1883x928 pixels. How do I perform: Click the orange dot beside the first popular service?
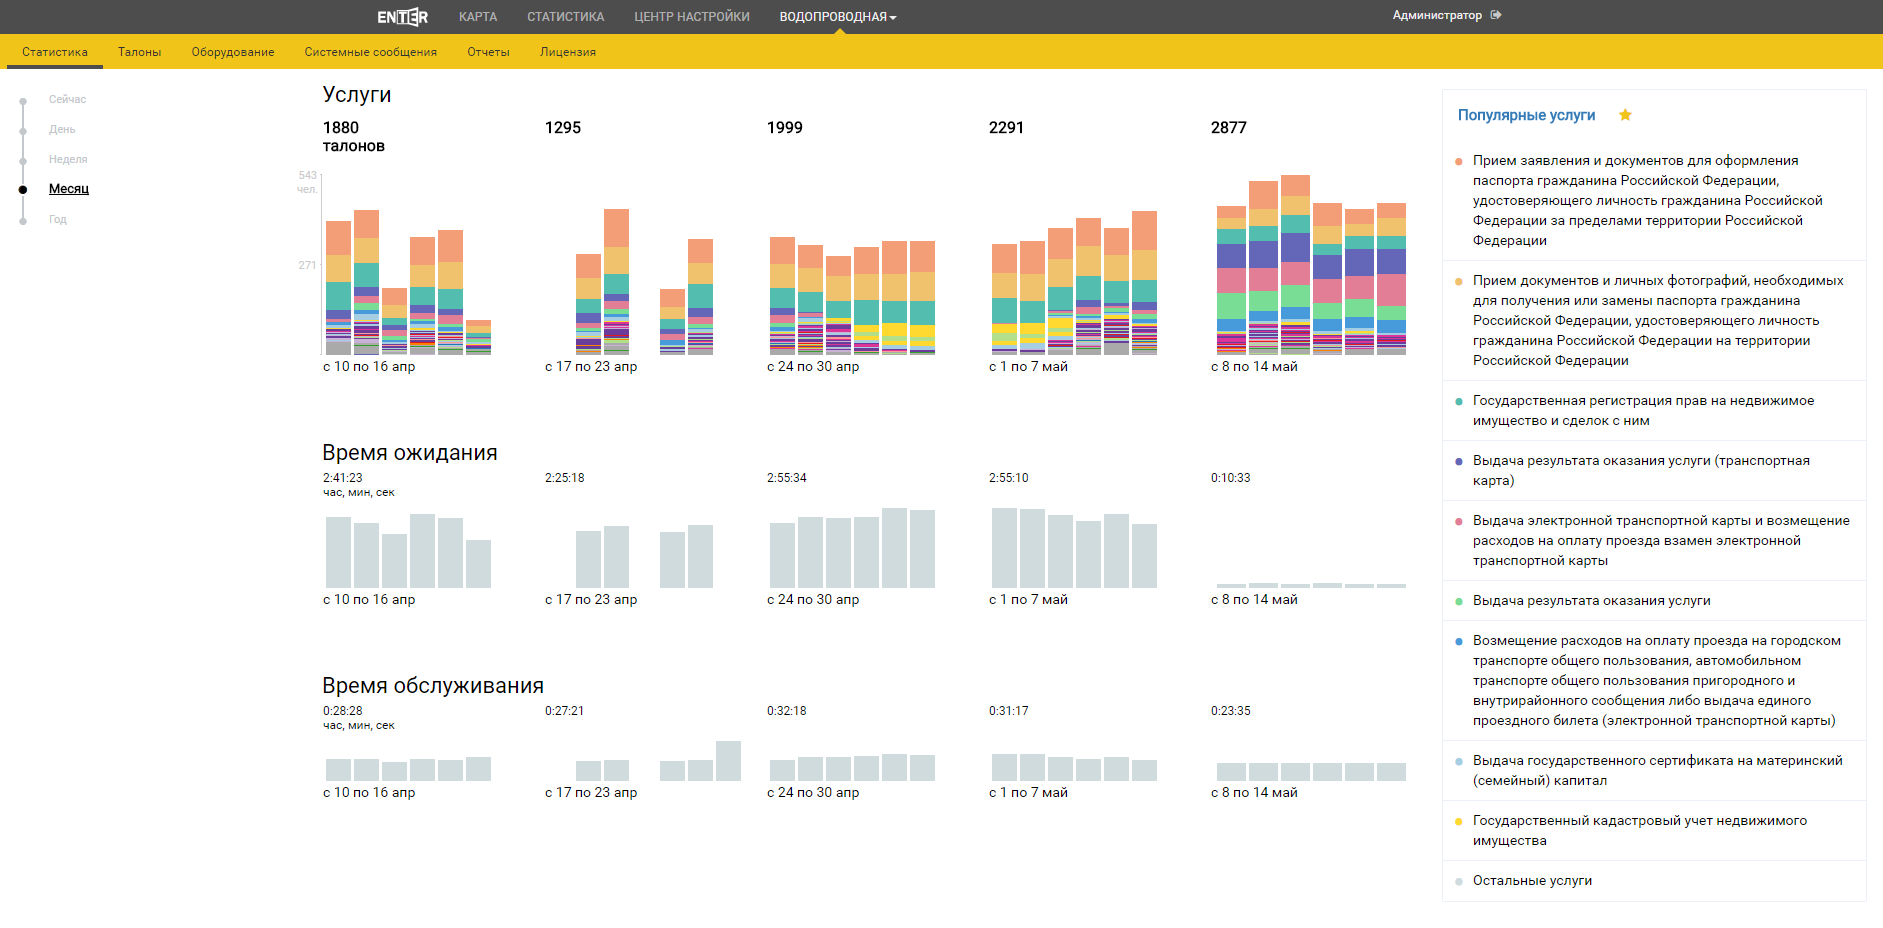(1459, 161)
